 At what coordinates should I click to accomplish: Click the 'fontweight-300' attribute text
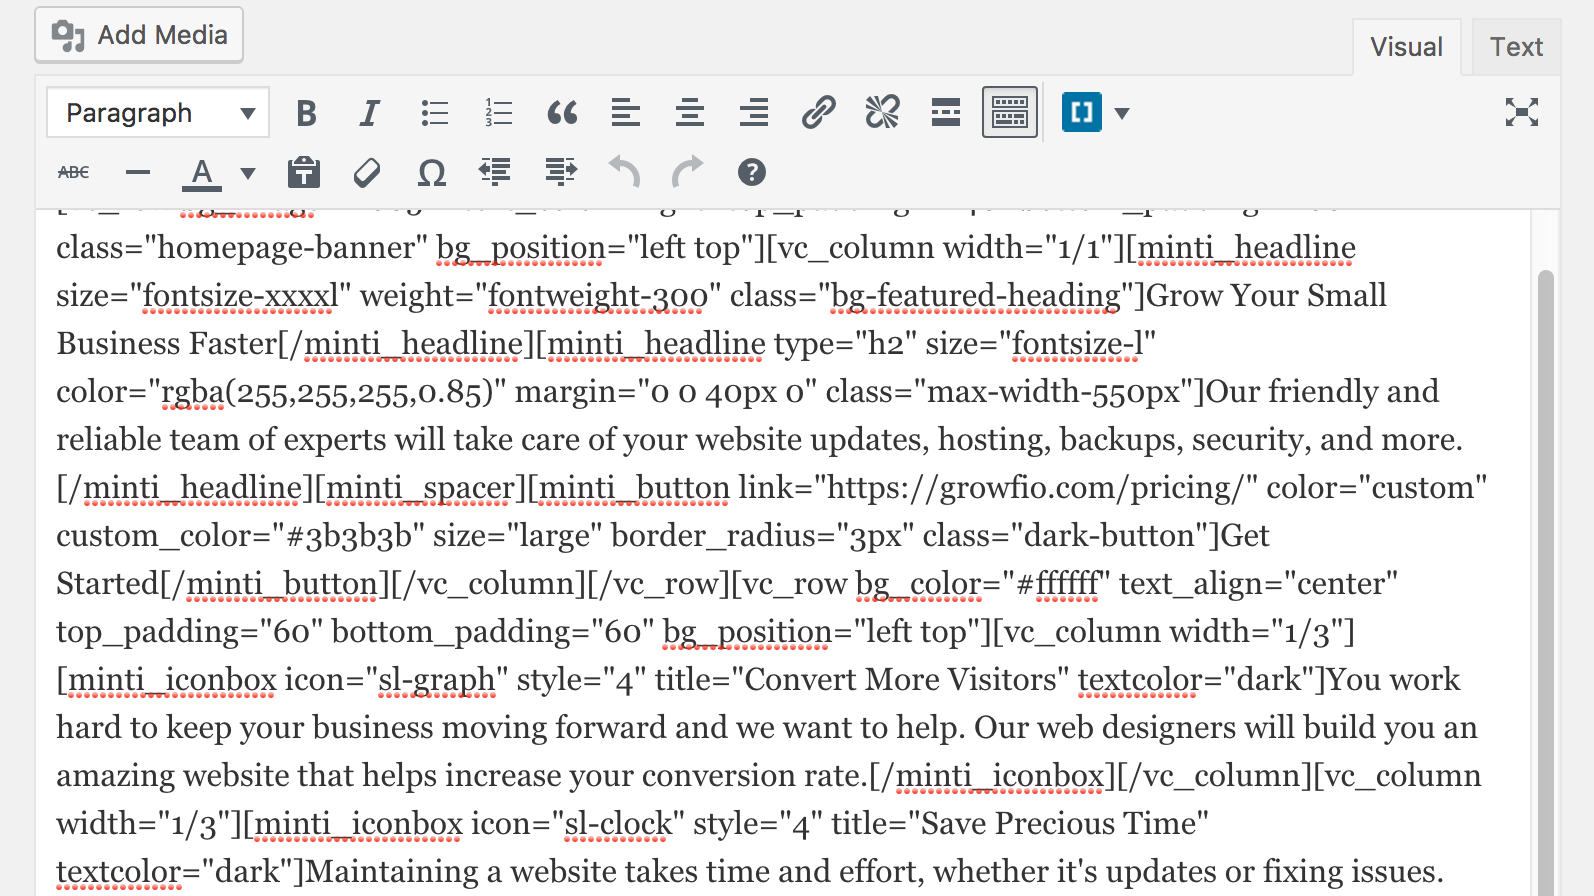(598, 296)
